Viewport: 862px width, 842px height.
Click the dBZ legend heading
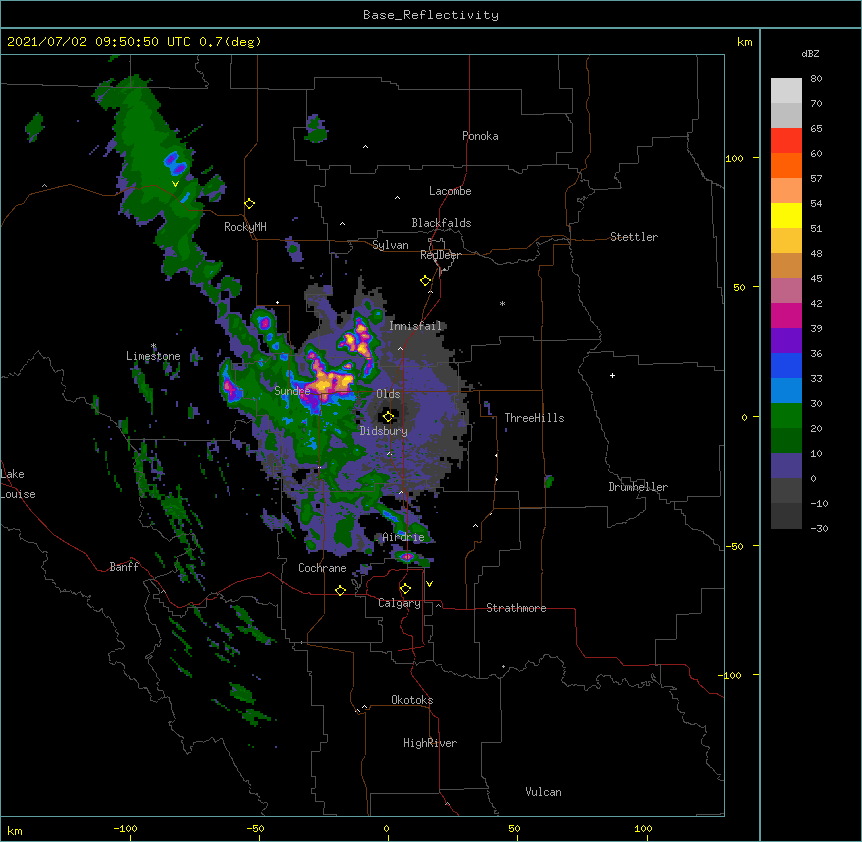pyautogui.click(x=810, y=53)
